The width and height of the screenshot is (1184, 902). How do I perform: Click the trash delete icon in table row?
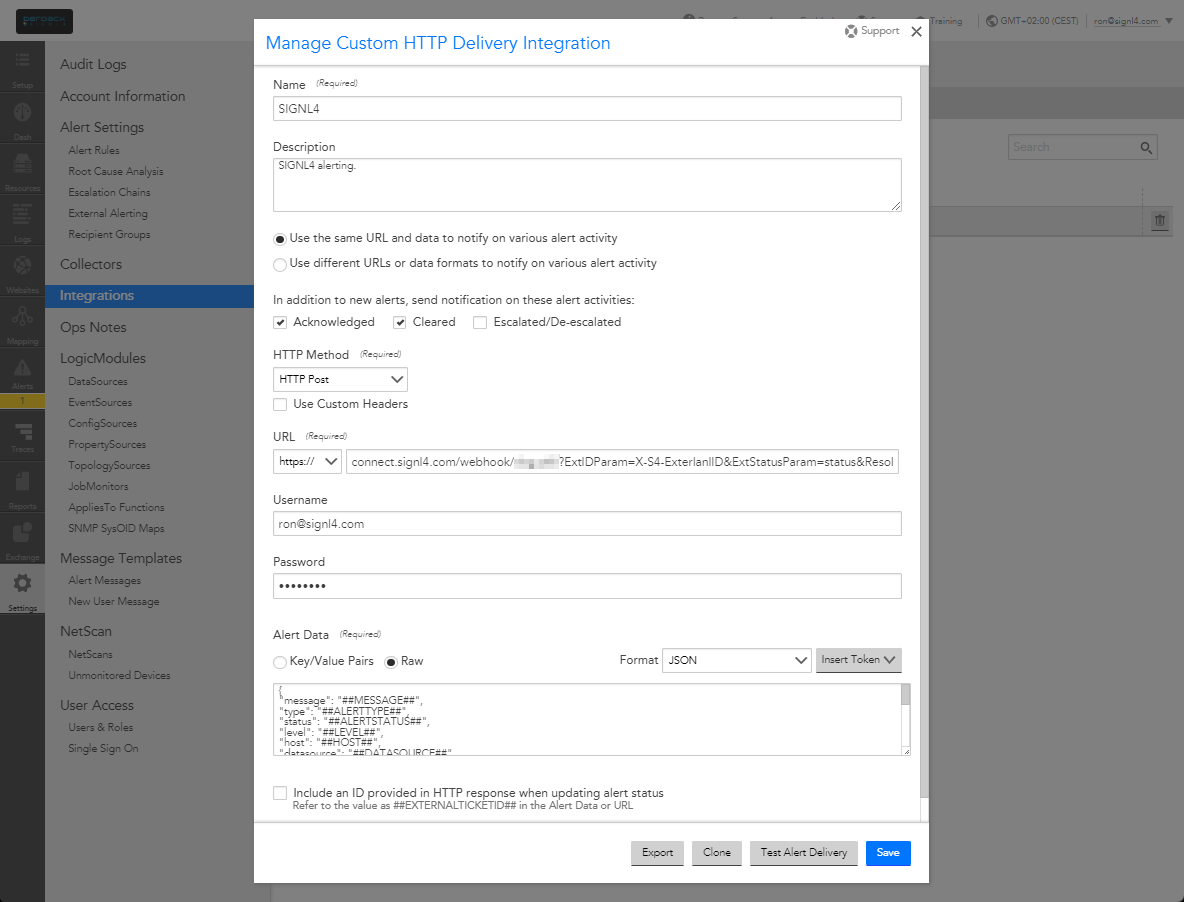point(1160,220)
